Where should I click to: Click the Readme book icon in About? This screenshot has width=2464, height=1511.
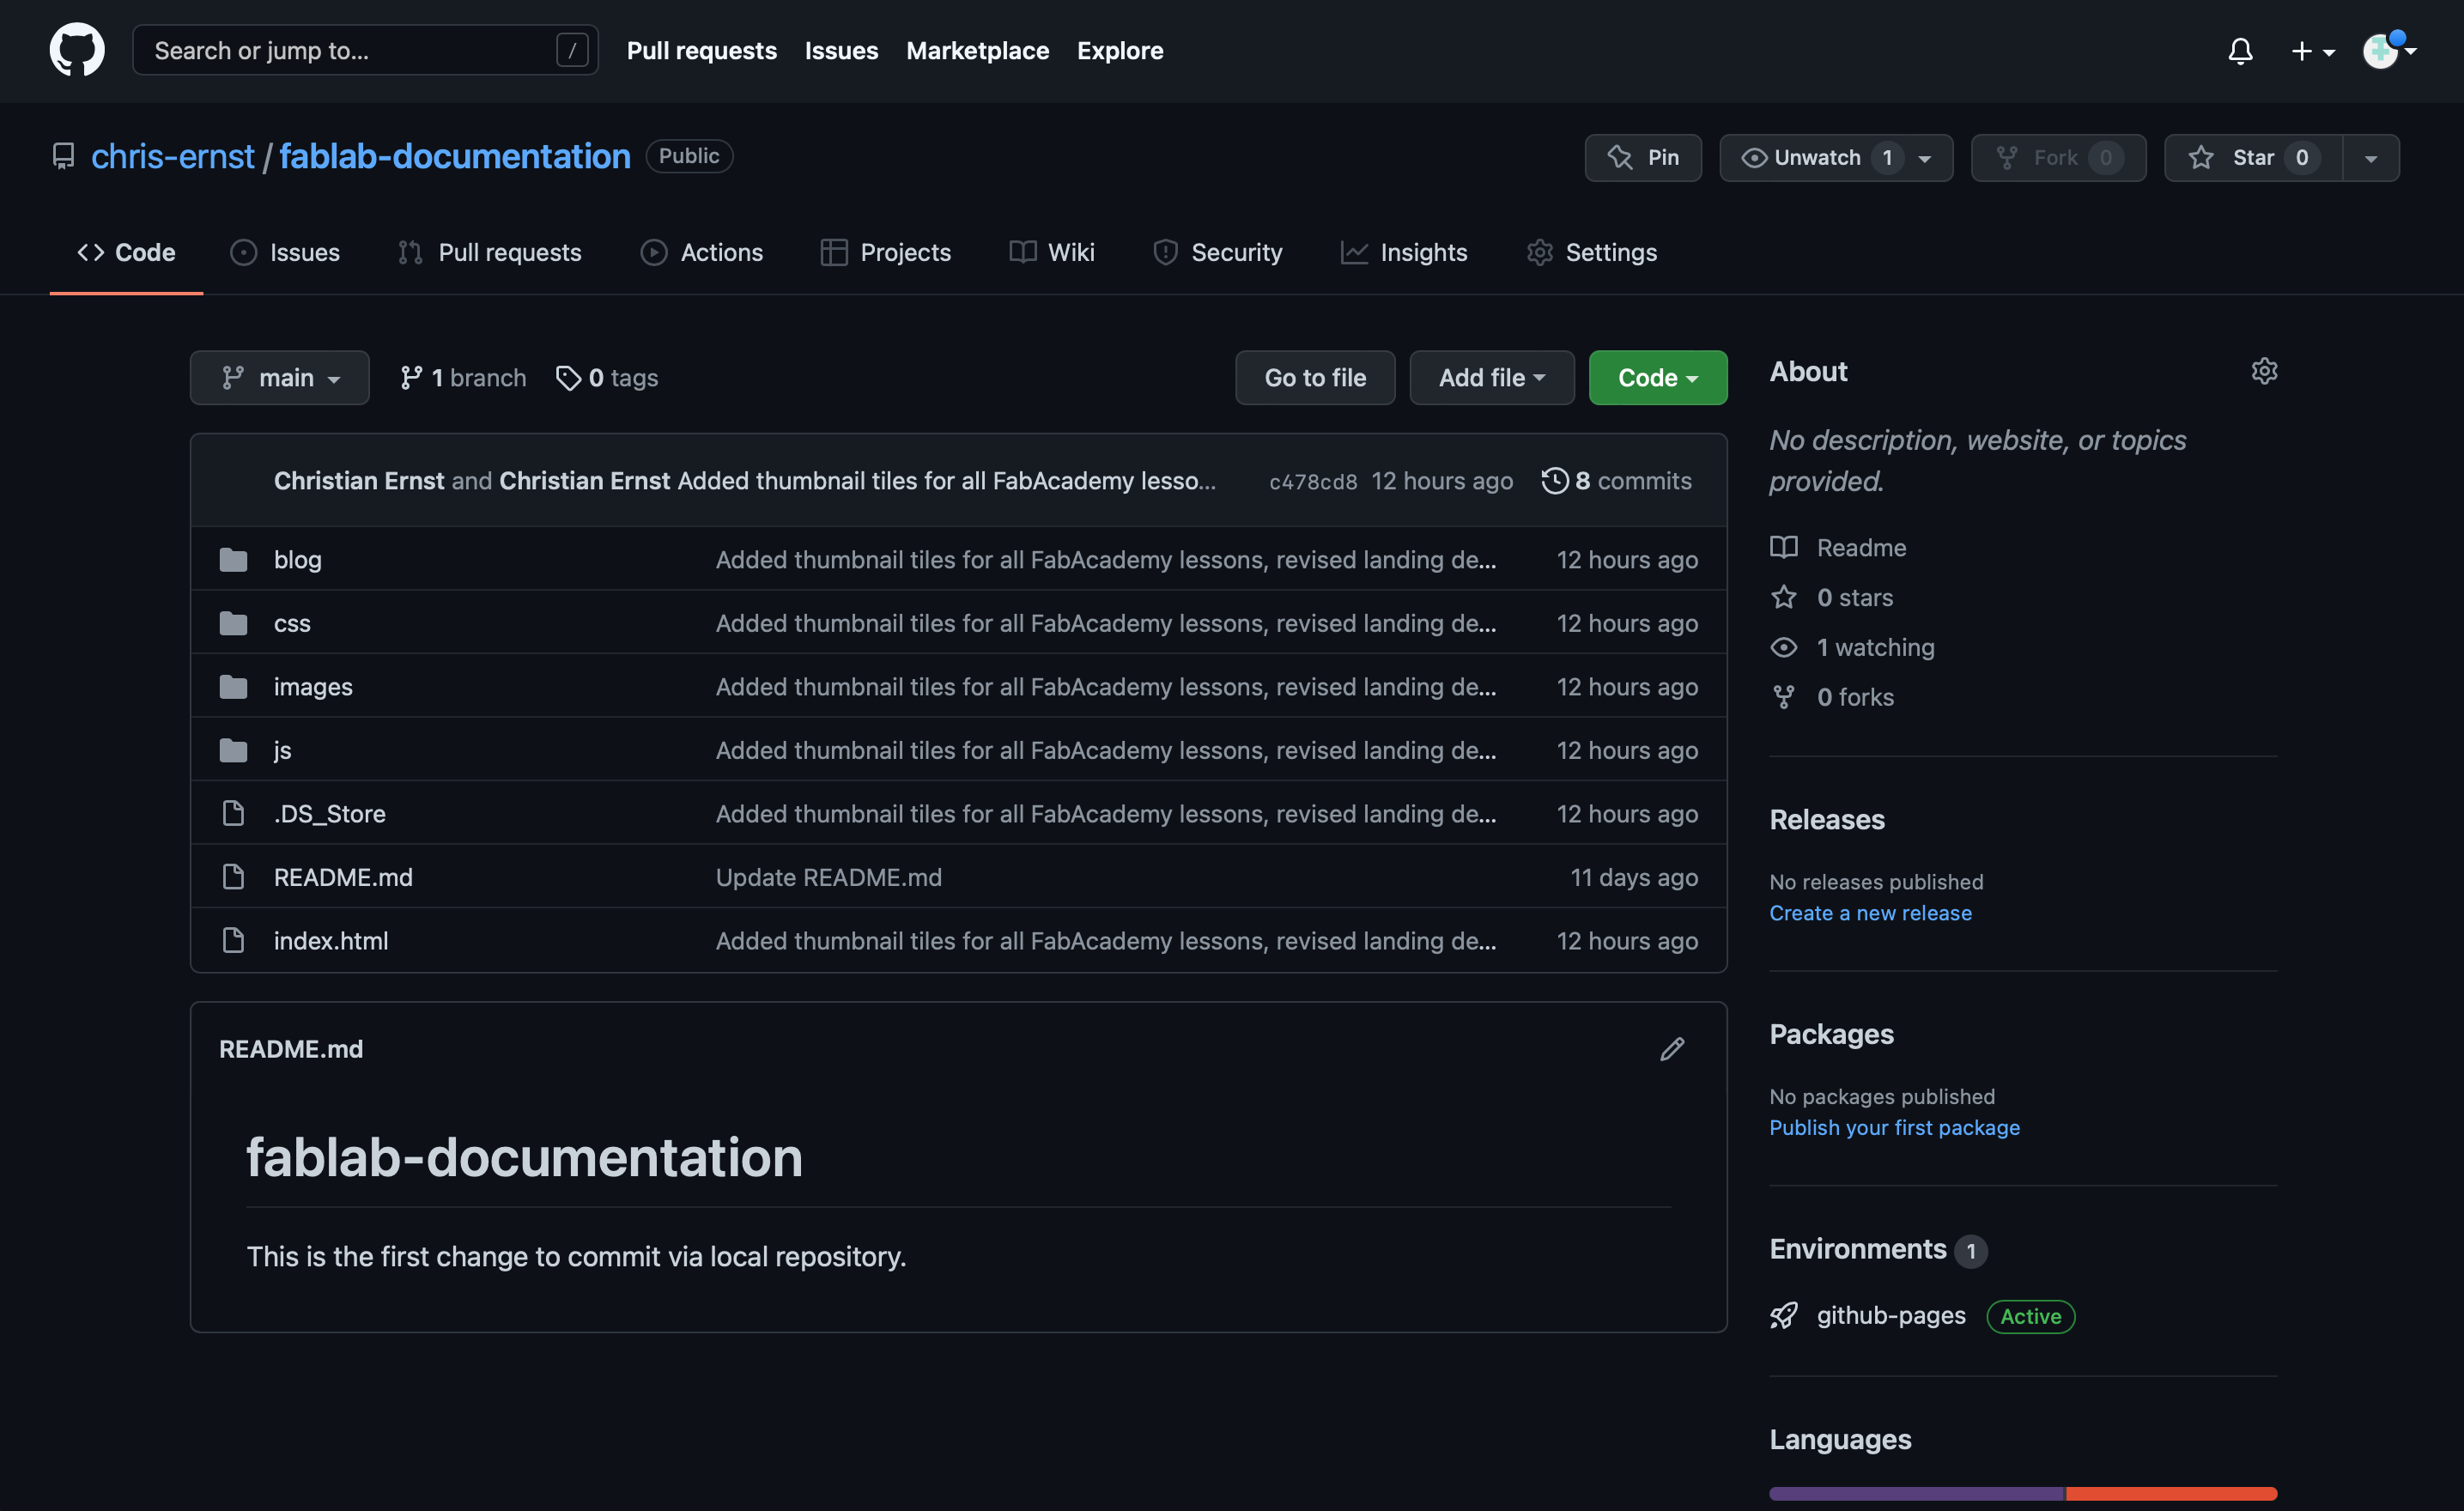(x=1783, y=547)
